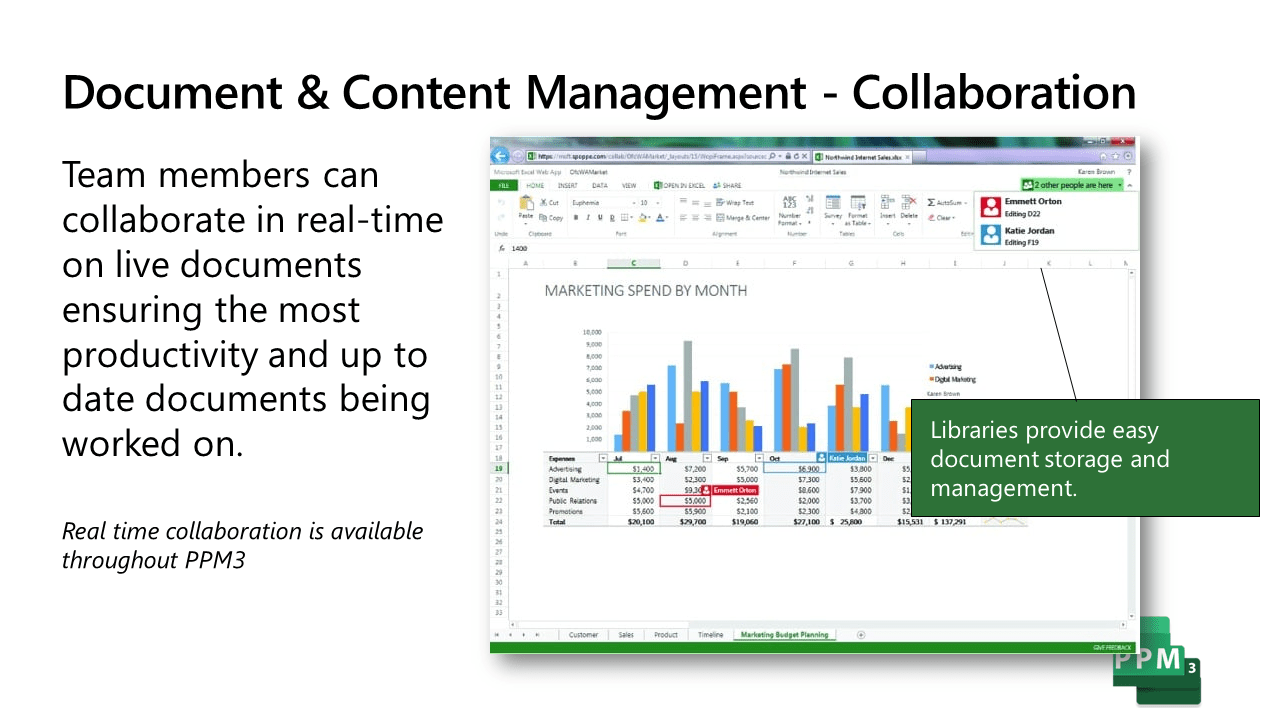Click the $20,100 Jul total cell
This screenshot has height=720, width=1280.
634,522
